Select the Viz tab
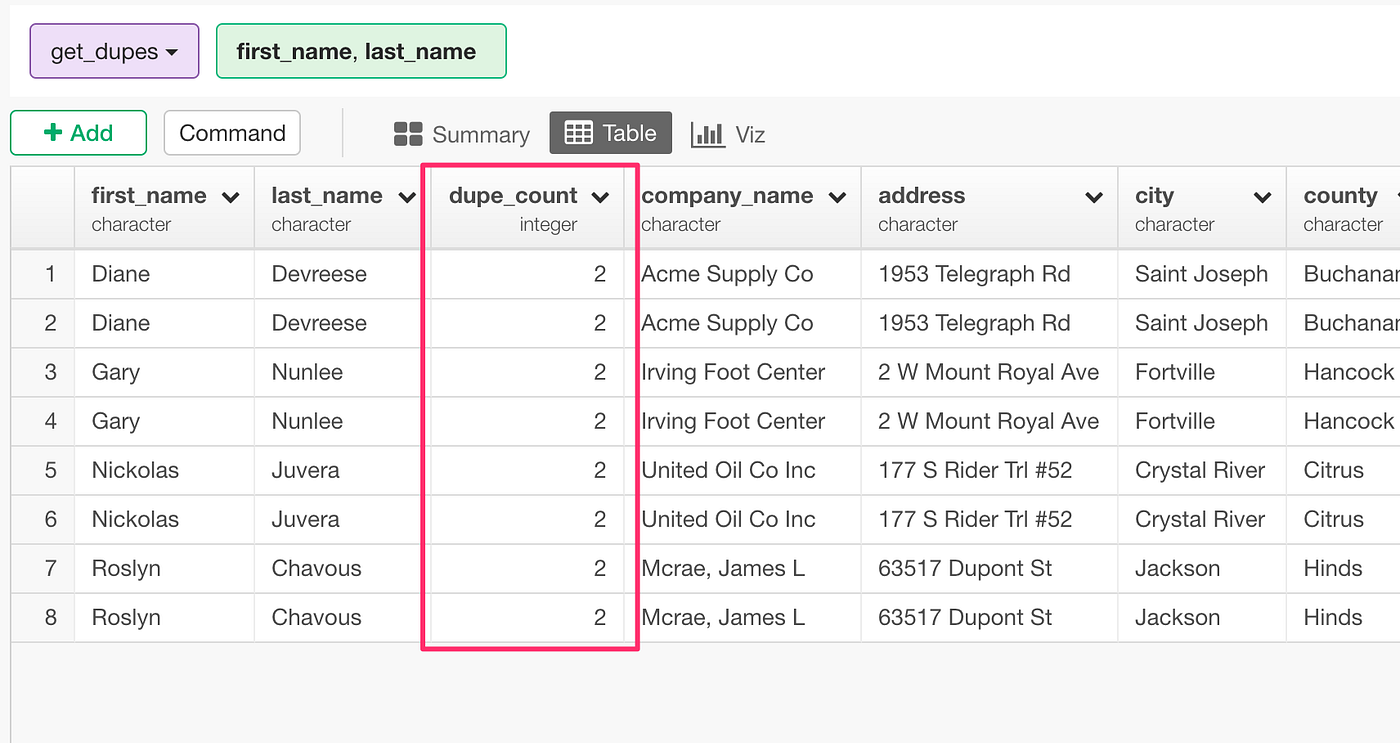 click(x=749, y=133)
